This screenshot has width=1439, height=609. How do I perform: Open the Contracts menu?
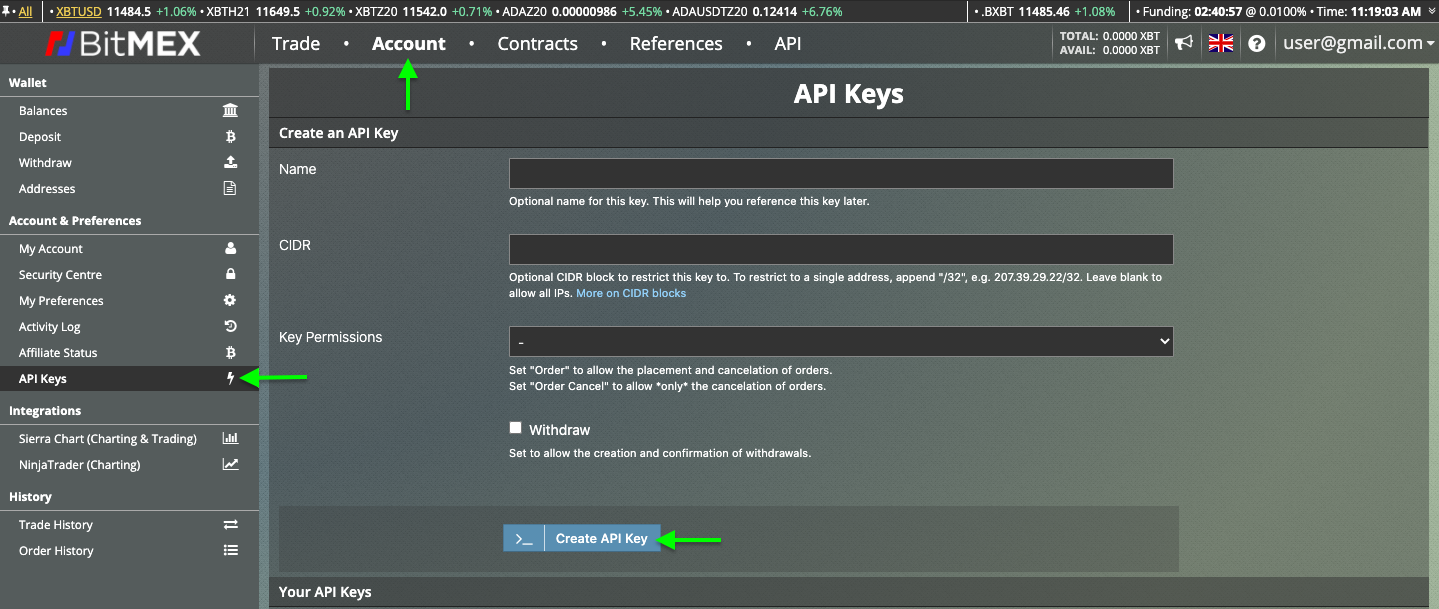pyautogui.click(x=537, y=44)
